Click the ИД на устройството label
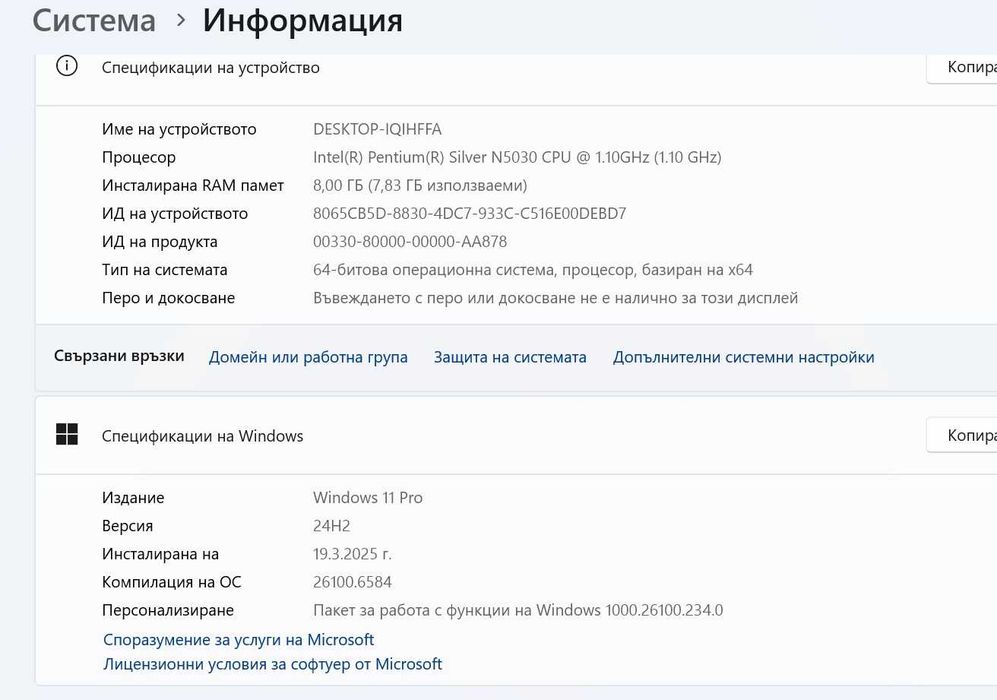Screen dimensions: 997x700 pyautogui.click(x=175, y=214)
